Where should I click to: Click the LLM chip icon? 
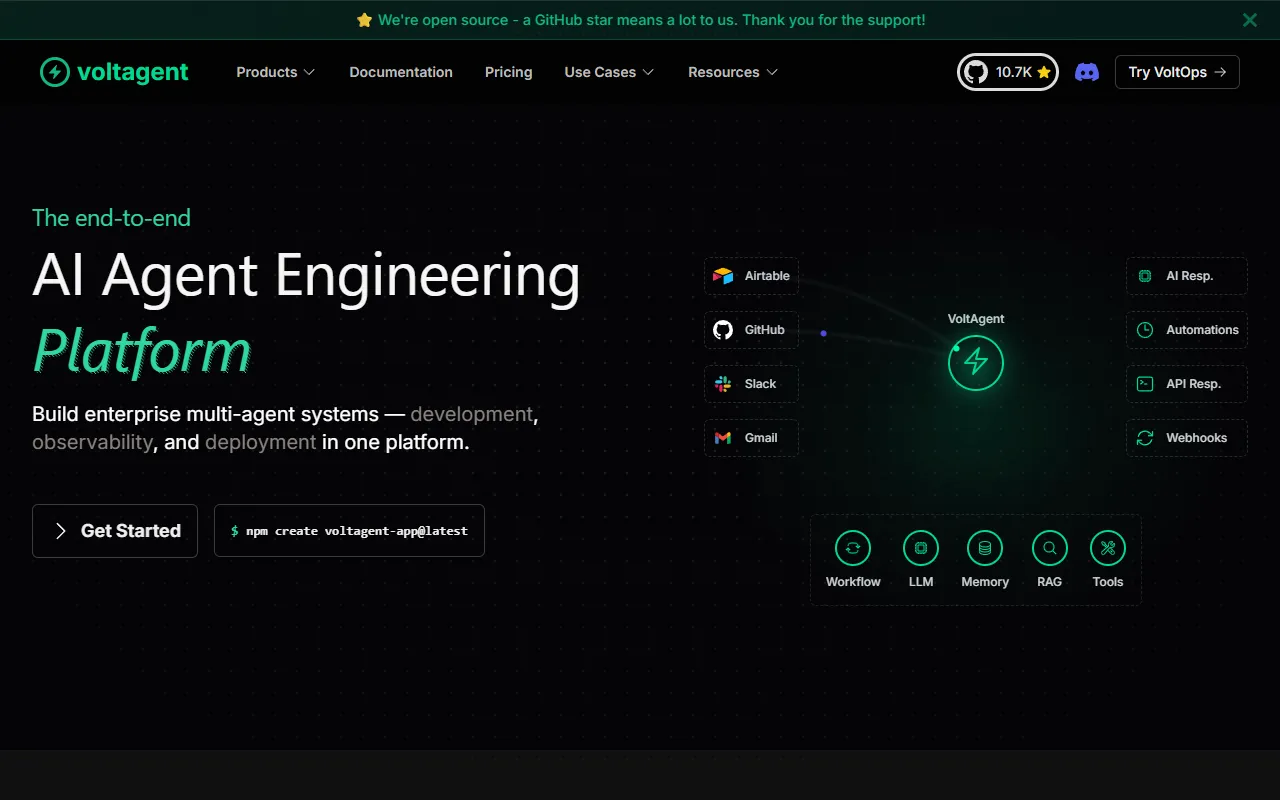[921, 548]
